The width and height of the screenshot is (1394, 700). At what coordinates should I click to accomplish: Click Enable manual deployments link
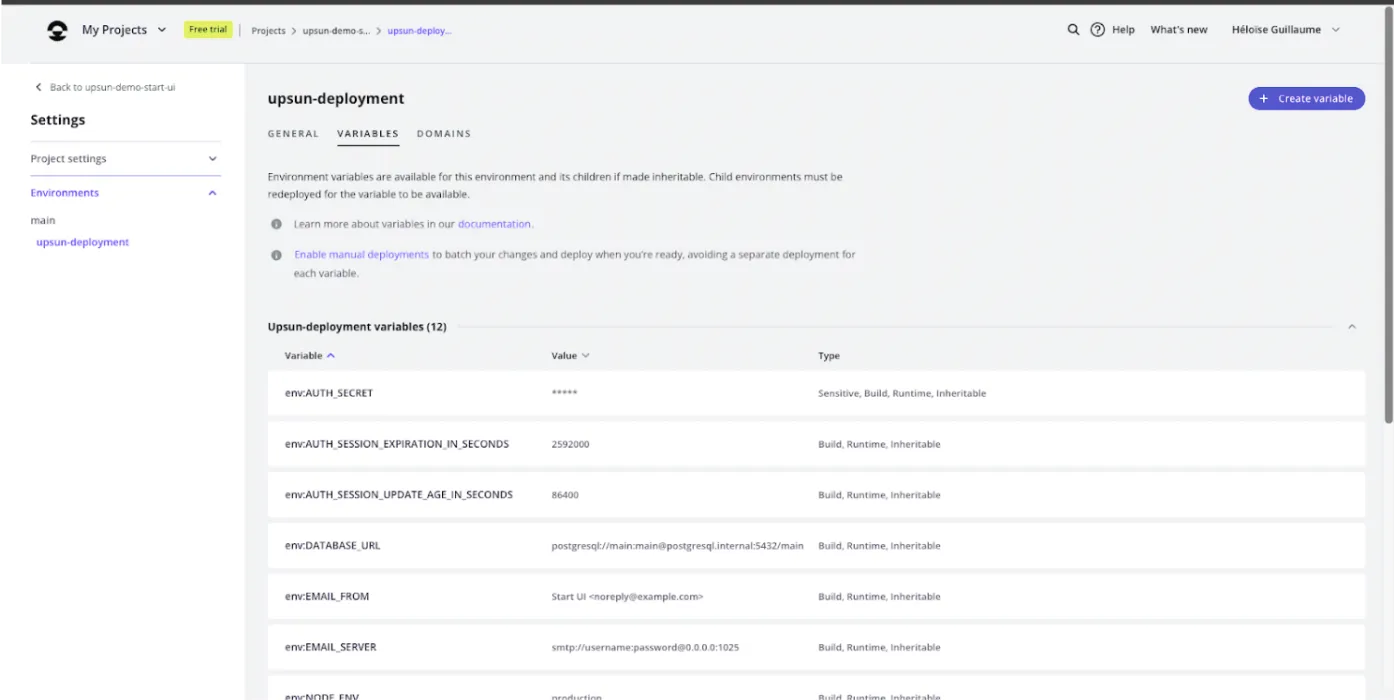click(361, 255)
